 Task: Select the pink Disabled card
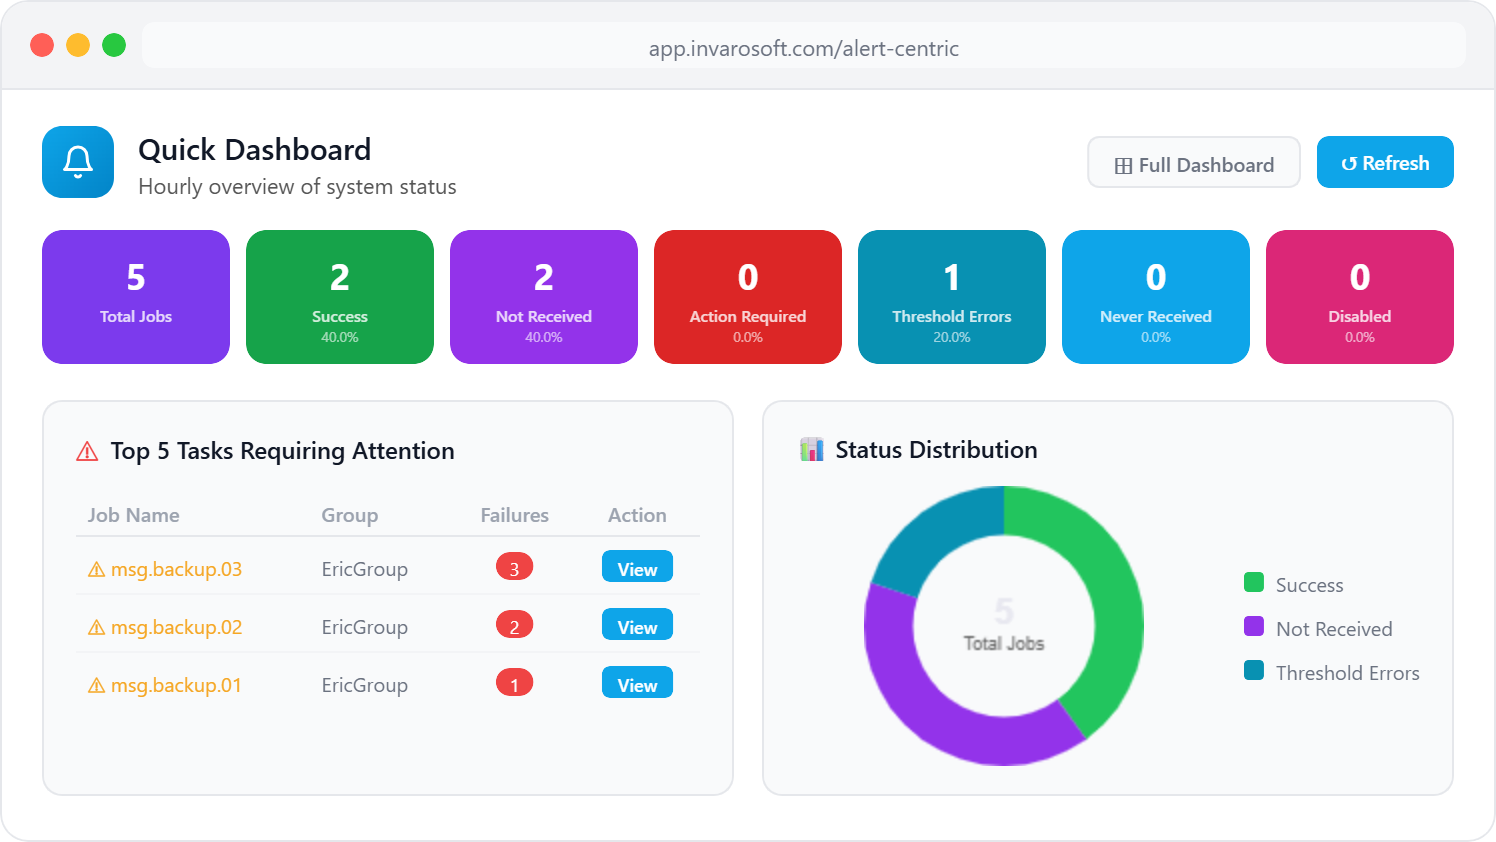pyautogui.click(x=1360, y=297)
